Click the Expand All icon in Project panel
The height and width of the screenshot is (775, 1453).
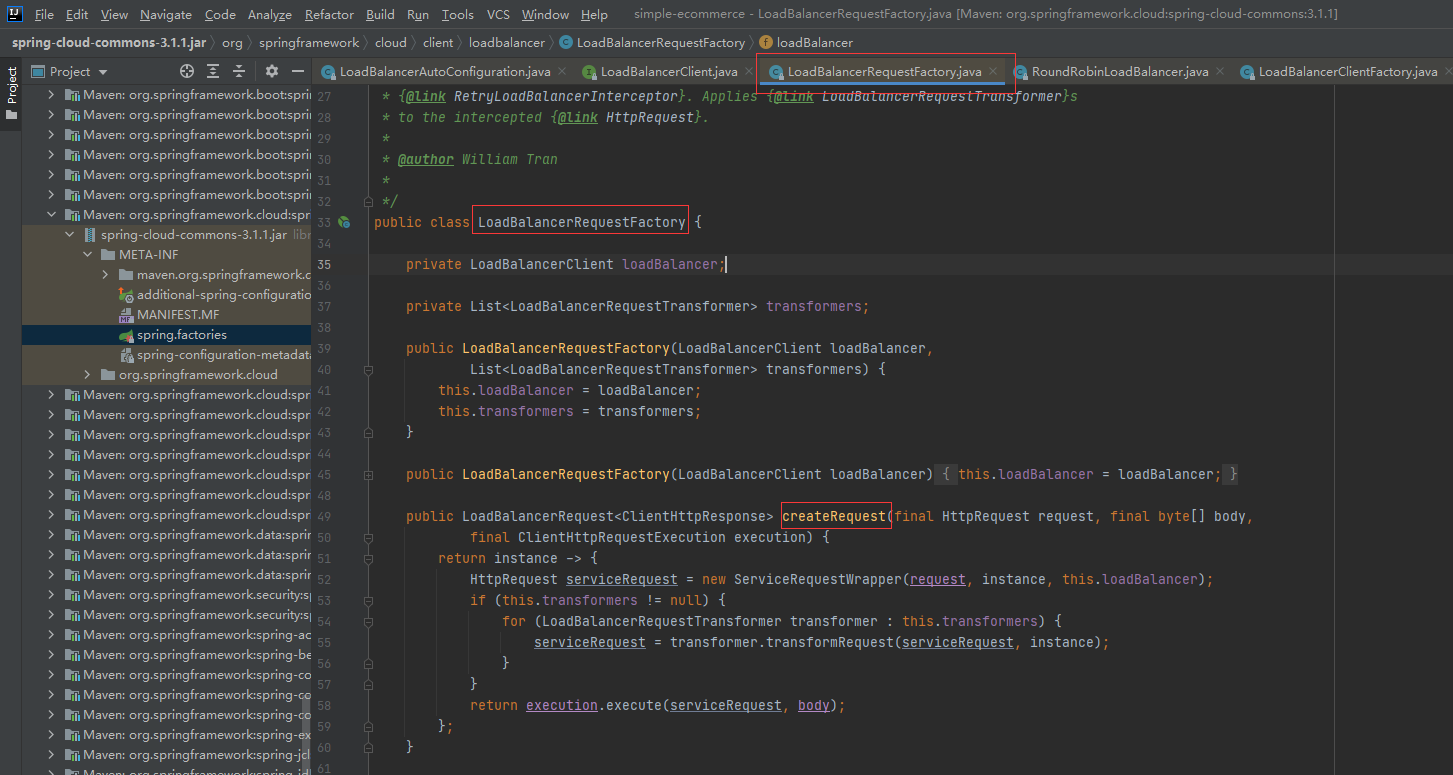(x=213, y=72)
